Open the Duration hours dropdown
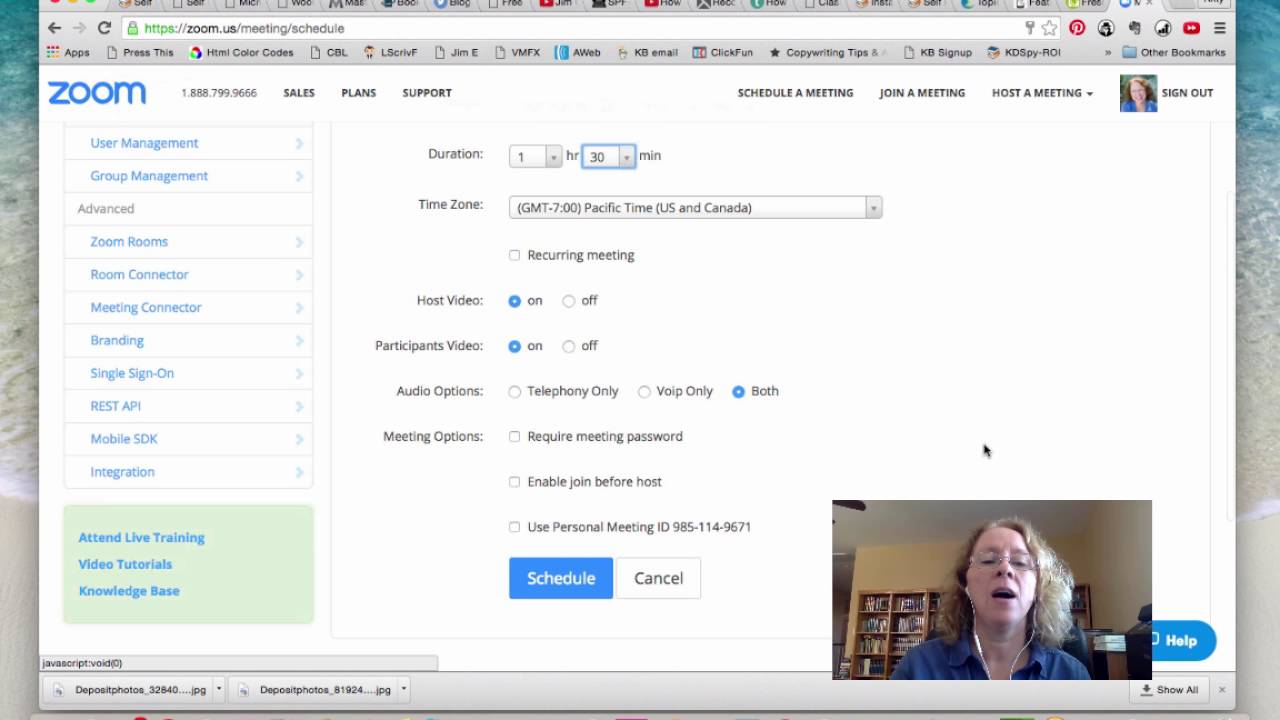 [x=535, y=156]
